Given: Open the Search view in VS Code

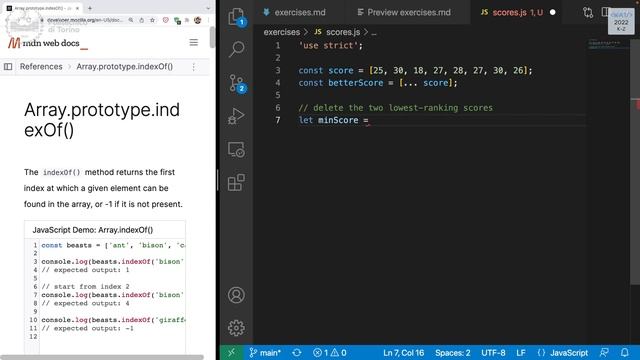Looking at the screenshot, I should [x=236, y=49].
